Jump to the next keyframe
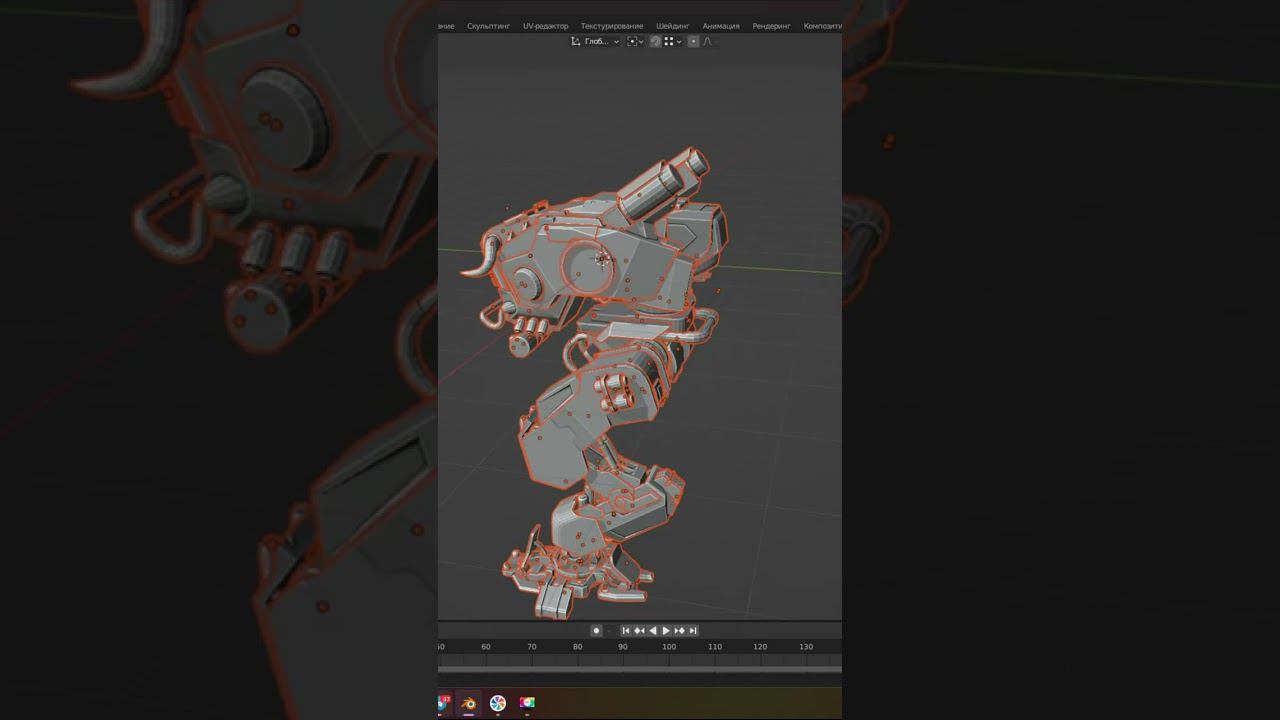 [x=679, y=630]
